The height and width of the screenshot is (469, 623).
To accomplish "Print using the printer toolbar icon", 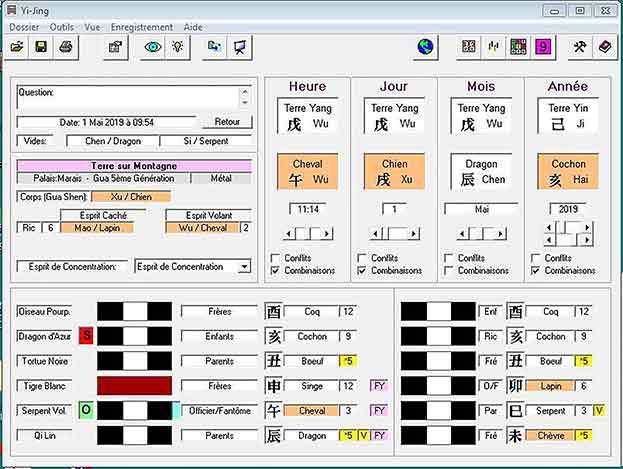I will pos(66,47).
